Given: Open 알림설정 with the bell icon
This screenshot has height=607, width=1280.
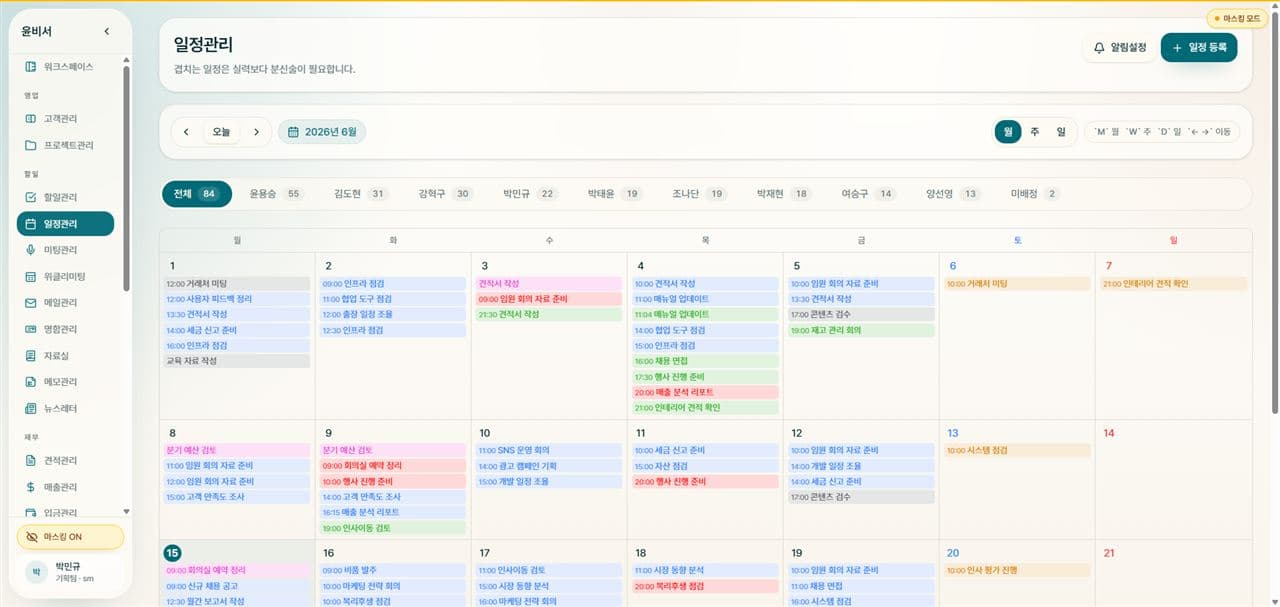Looking at the screenshot, I should click(1119, 47).
